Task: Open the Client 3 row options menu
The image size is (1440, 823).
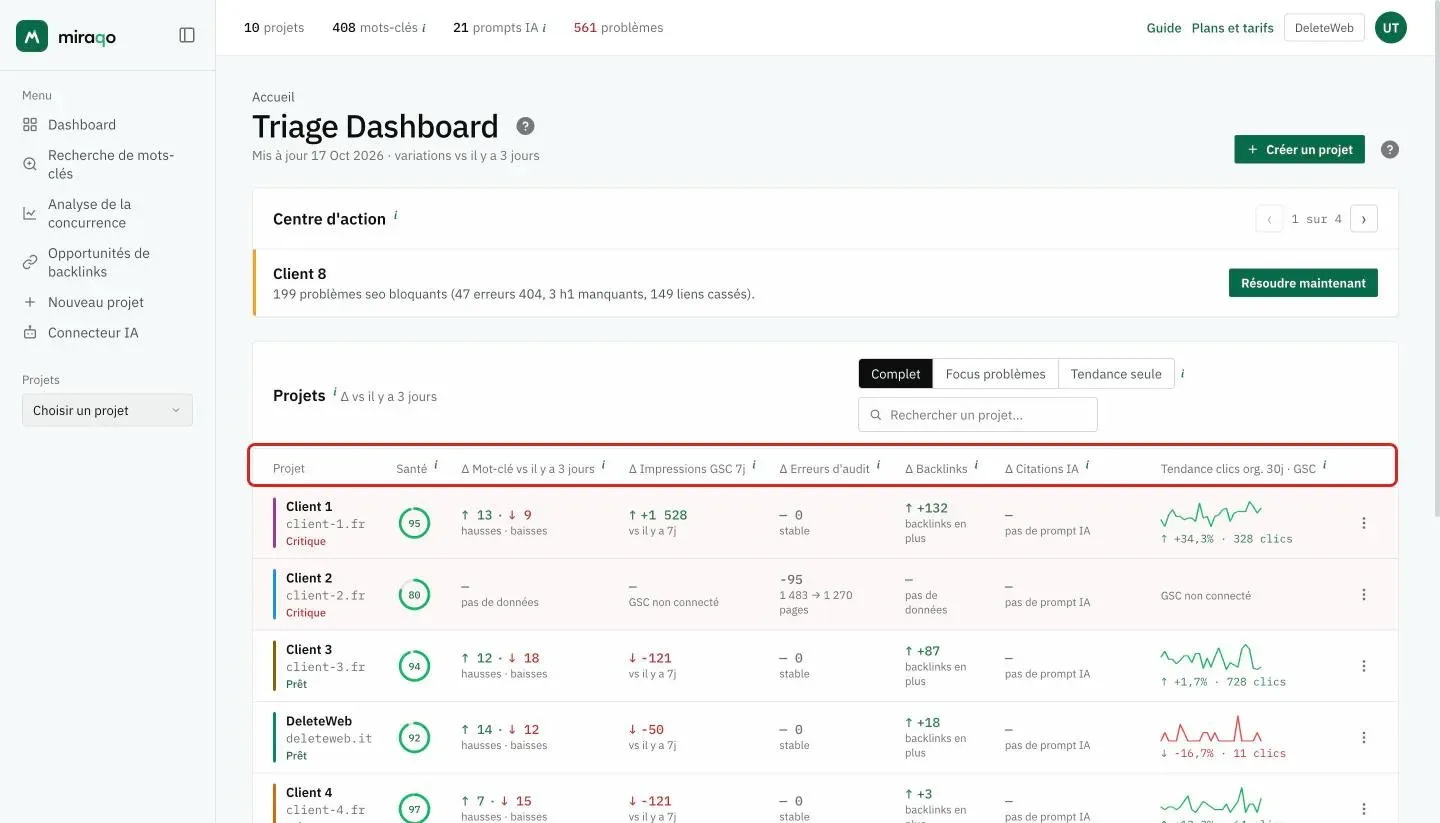Action: pos(1364,666)
